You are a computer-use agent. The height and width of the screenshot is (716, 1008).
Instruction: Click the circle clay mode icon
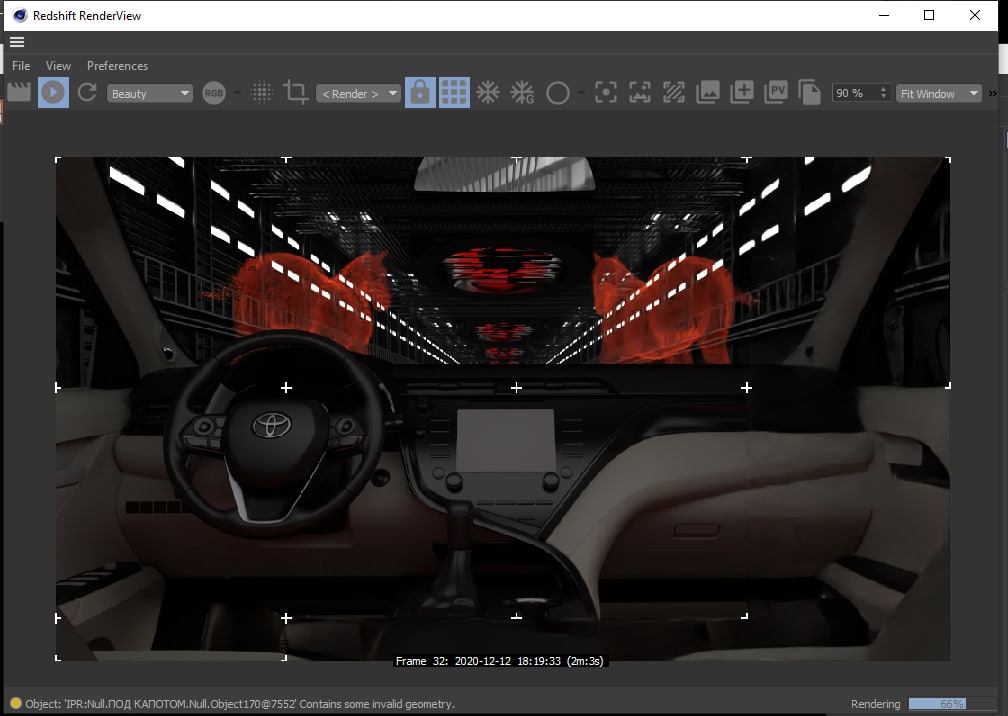coord(557,93)
